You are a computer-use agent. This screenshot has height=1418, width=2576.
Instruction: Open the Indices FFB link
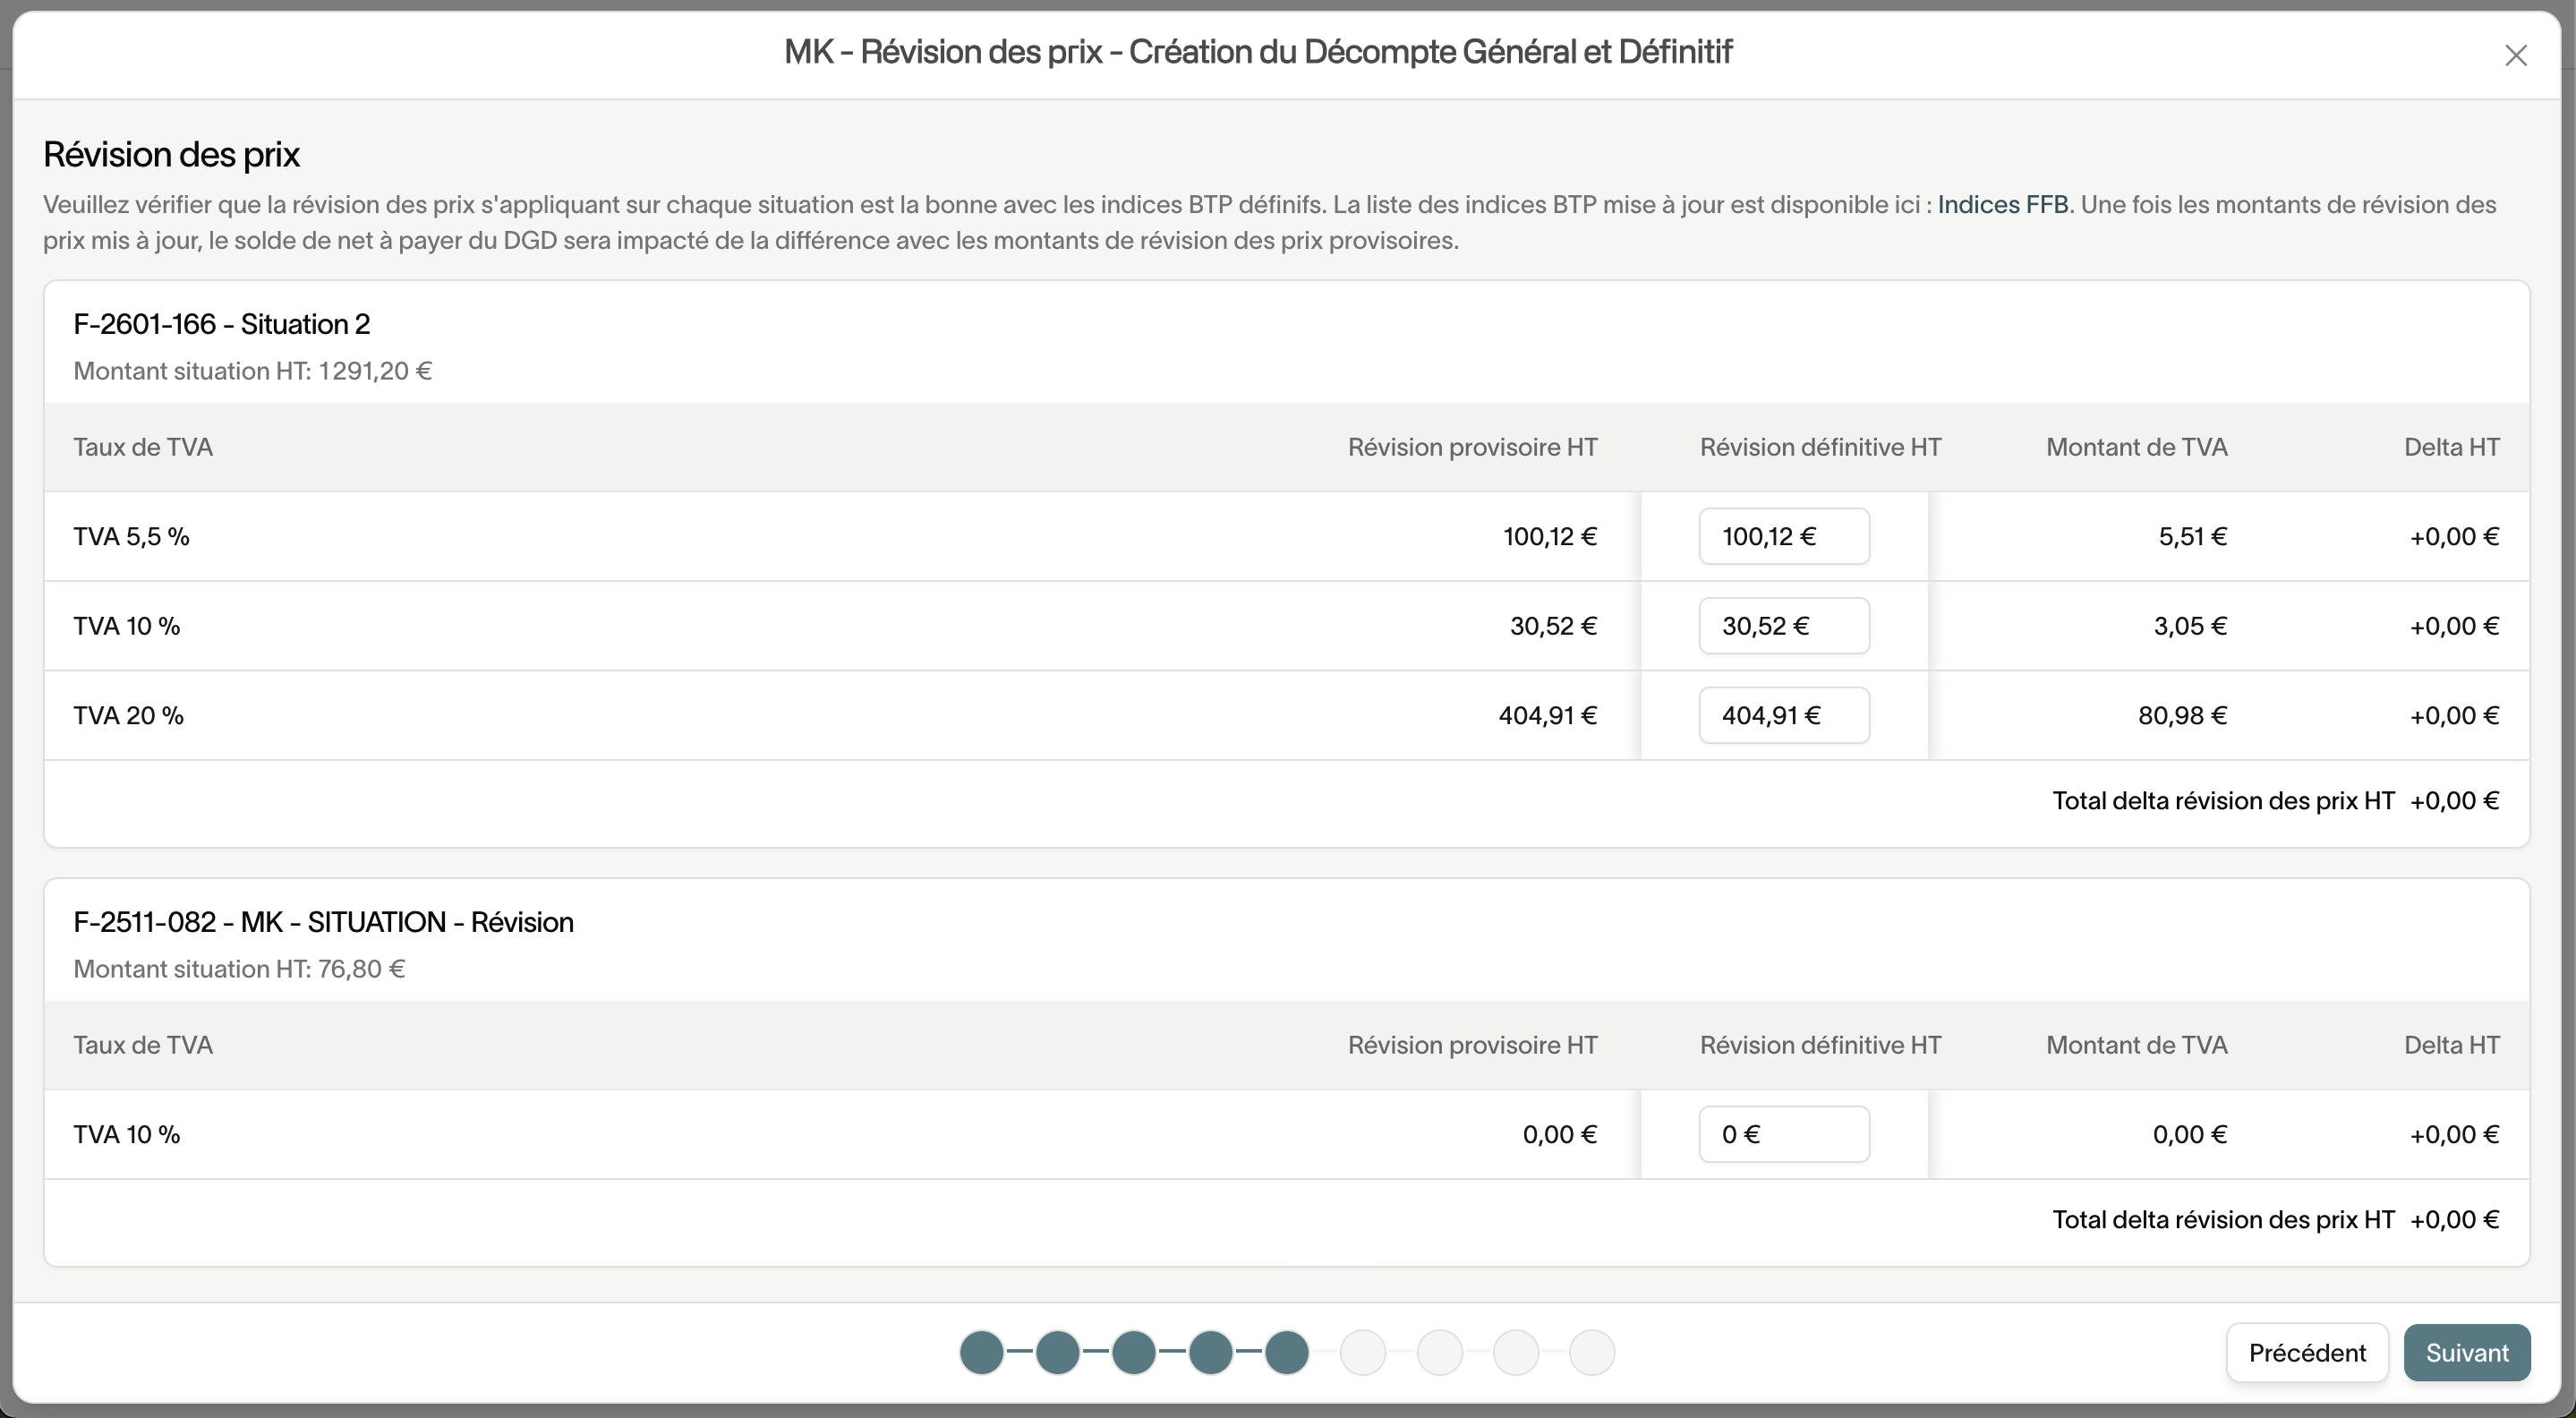[2002, 205]
